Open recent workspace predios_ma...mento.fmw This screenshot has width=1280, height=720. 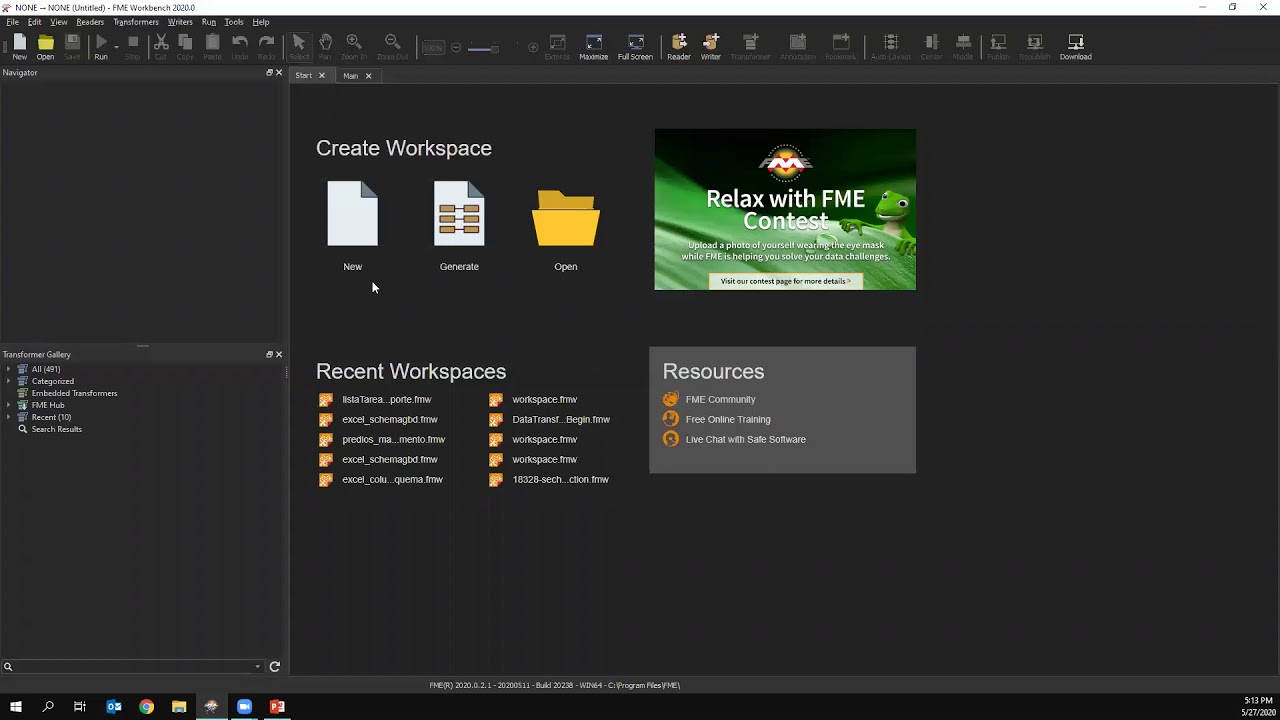click(393, 440)
